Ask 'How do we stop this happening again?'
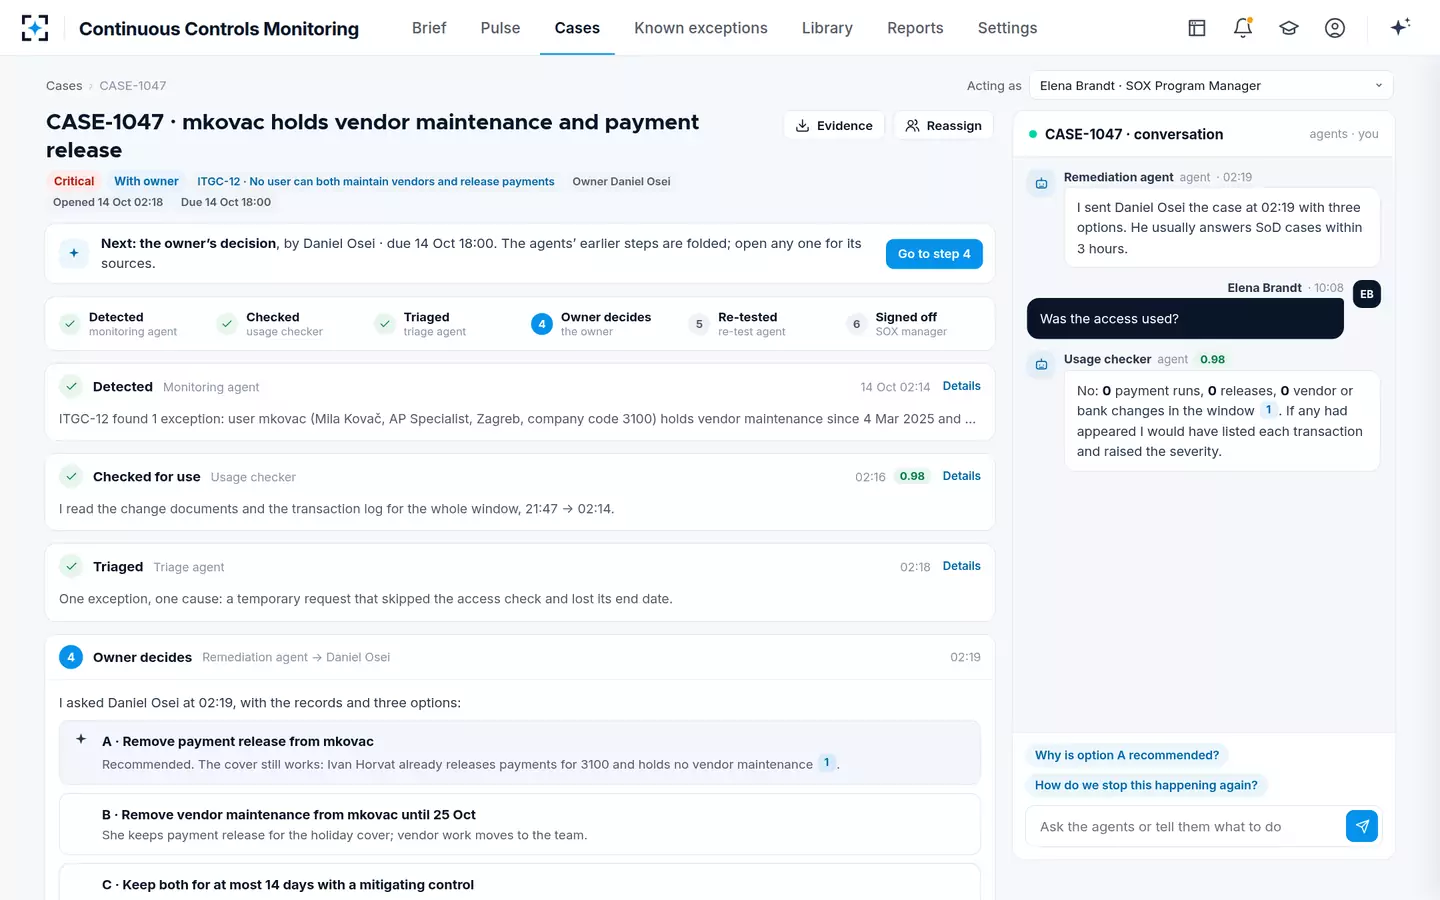The image size is (1440, 900). pyautogui.click(x=1146, y=785)
